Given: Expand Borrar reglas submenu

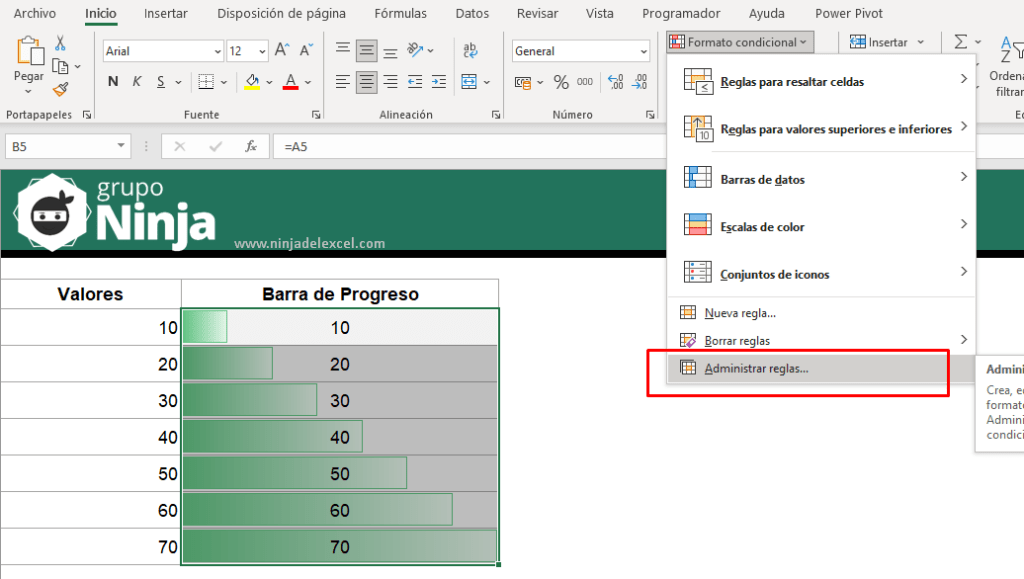Looking at the screenshot, I should point(822,340).
